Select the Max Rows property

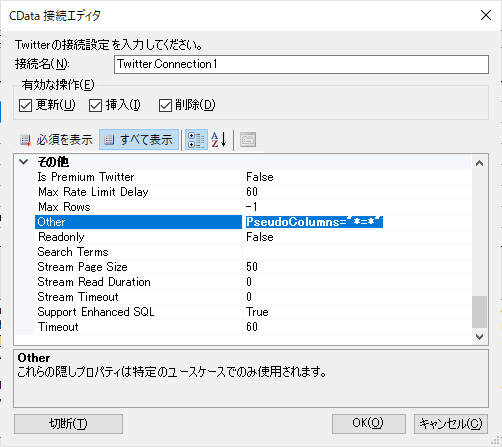pyautogui.click(x=138, y=207)
